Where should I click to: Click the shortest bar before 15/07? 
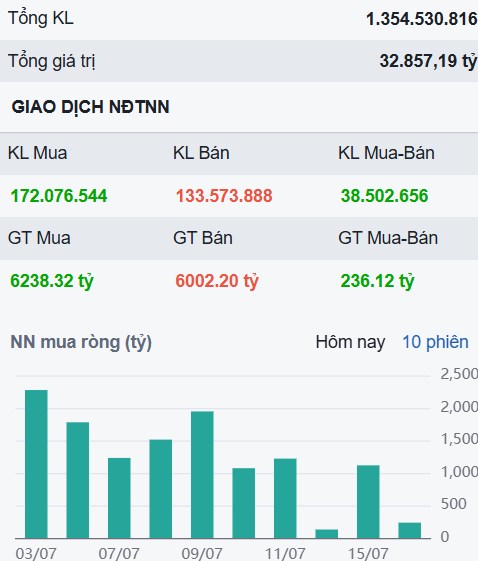click(327, 534)
